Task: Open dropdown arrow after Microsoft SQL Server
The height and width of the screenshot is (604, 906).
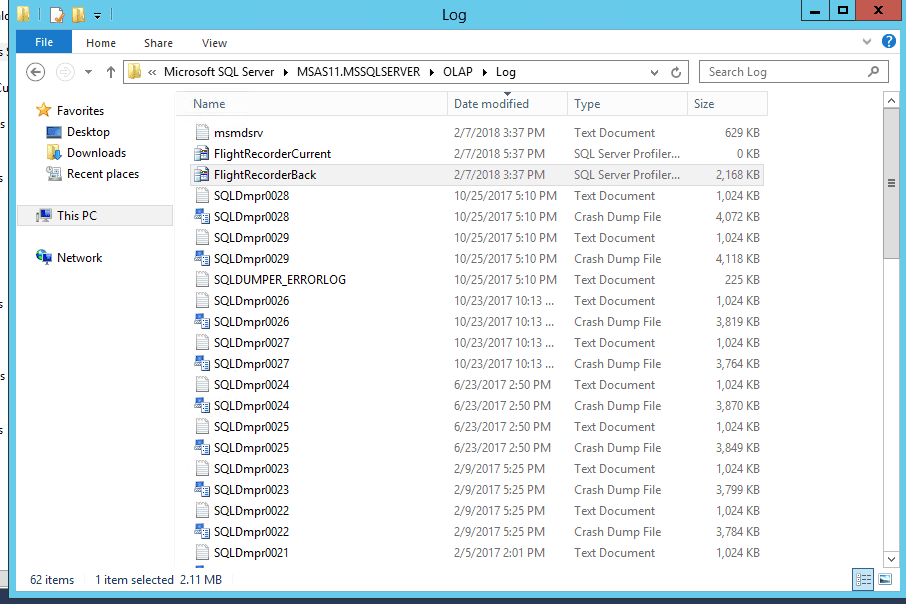Action: point(285,72)
